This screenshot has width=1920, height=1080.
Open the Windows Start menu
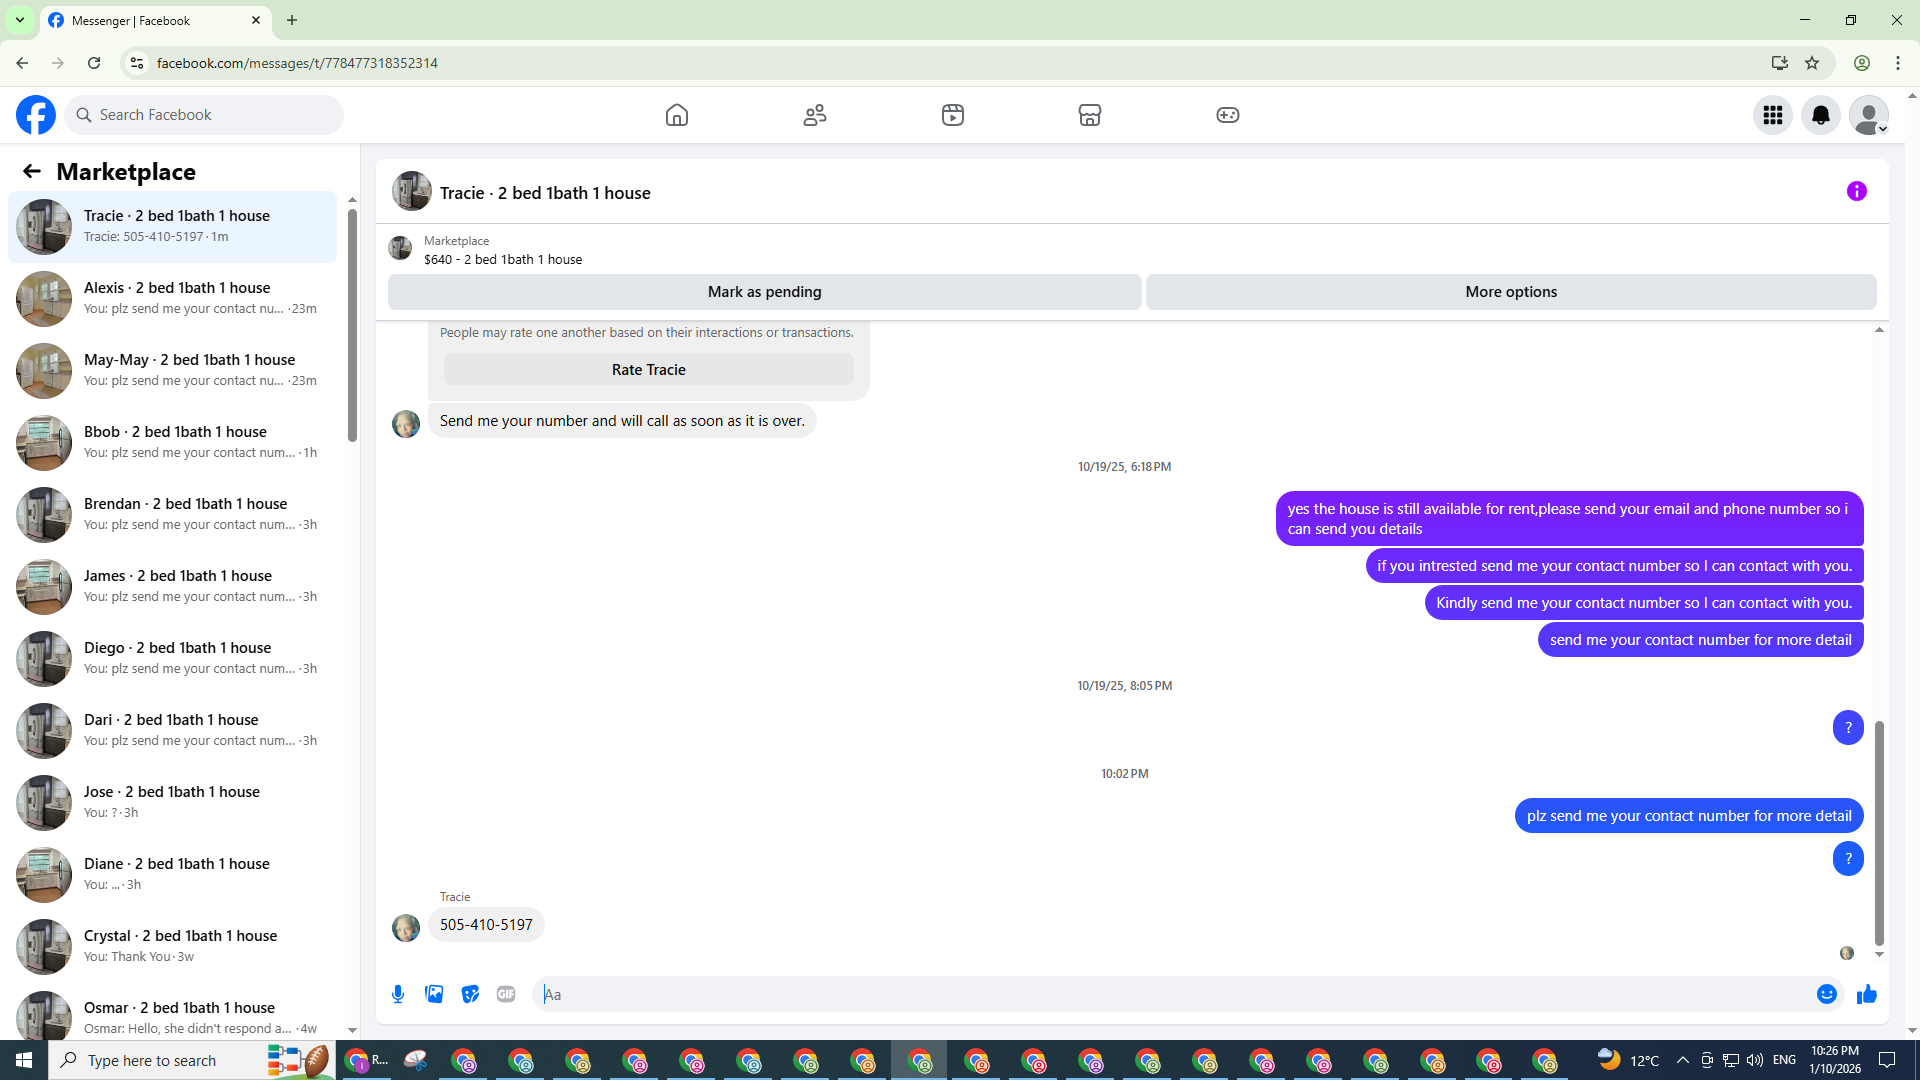pyautogui.click(x=24, y=1060)
